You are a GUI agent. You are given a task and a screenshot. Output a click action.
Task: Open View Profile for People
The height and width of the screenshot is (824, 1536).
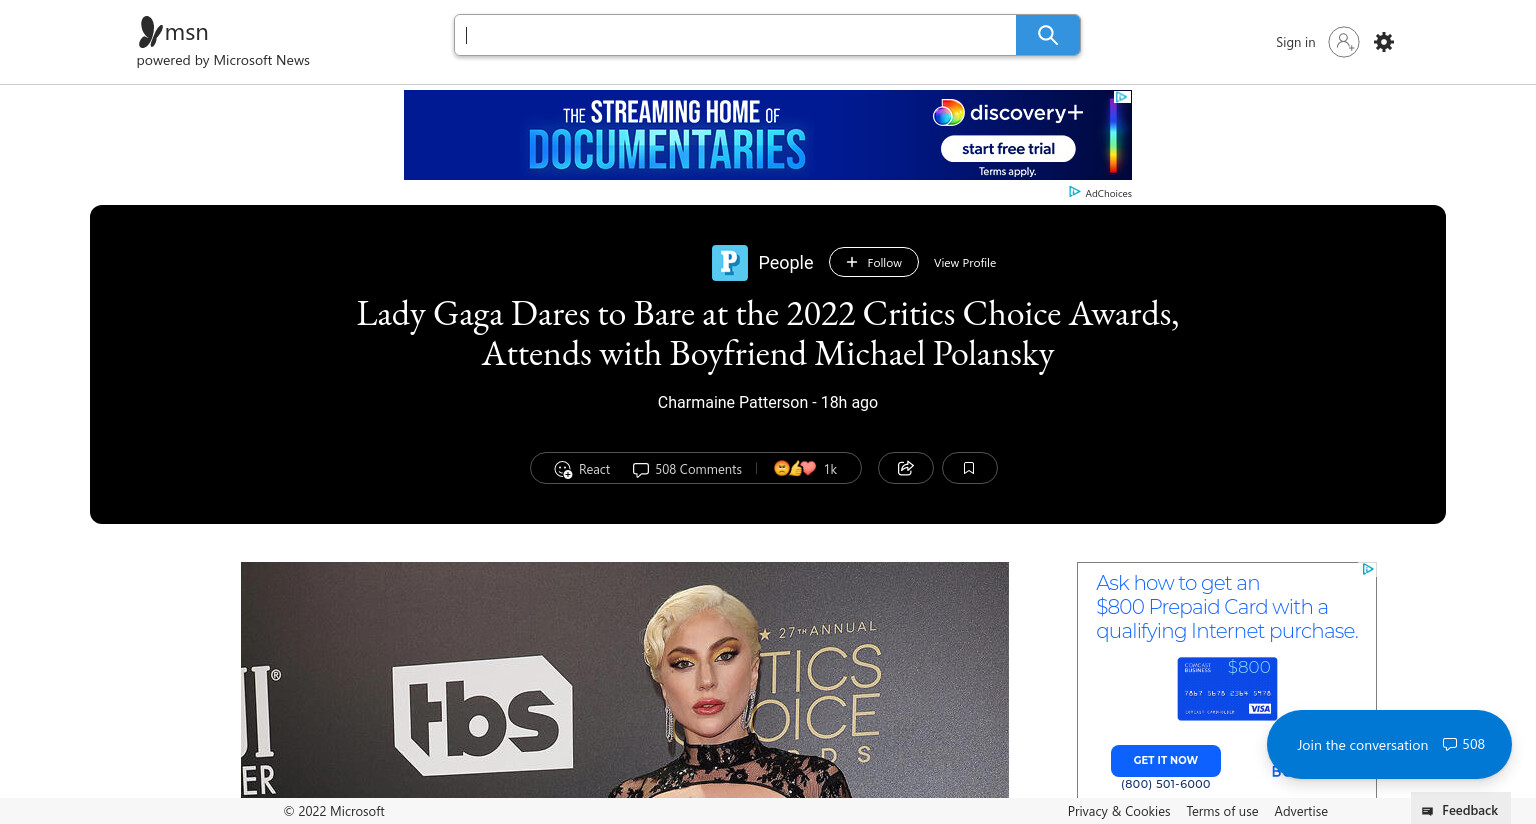965,263
